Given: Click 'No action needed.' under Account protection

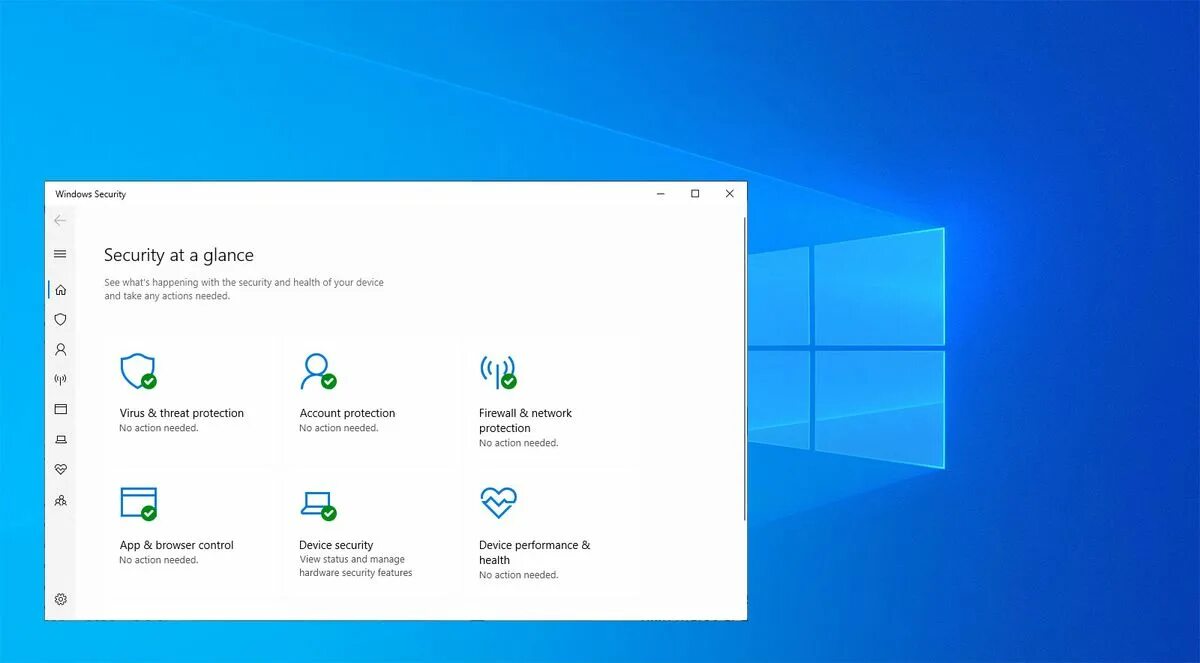Looking at the screenshot, I should pyautogui.click(x=338, y=428).
